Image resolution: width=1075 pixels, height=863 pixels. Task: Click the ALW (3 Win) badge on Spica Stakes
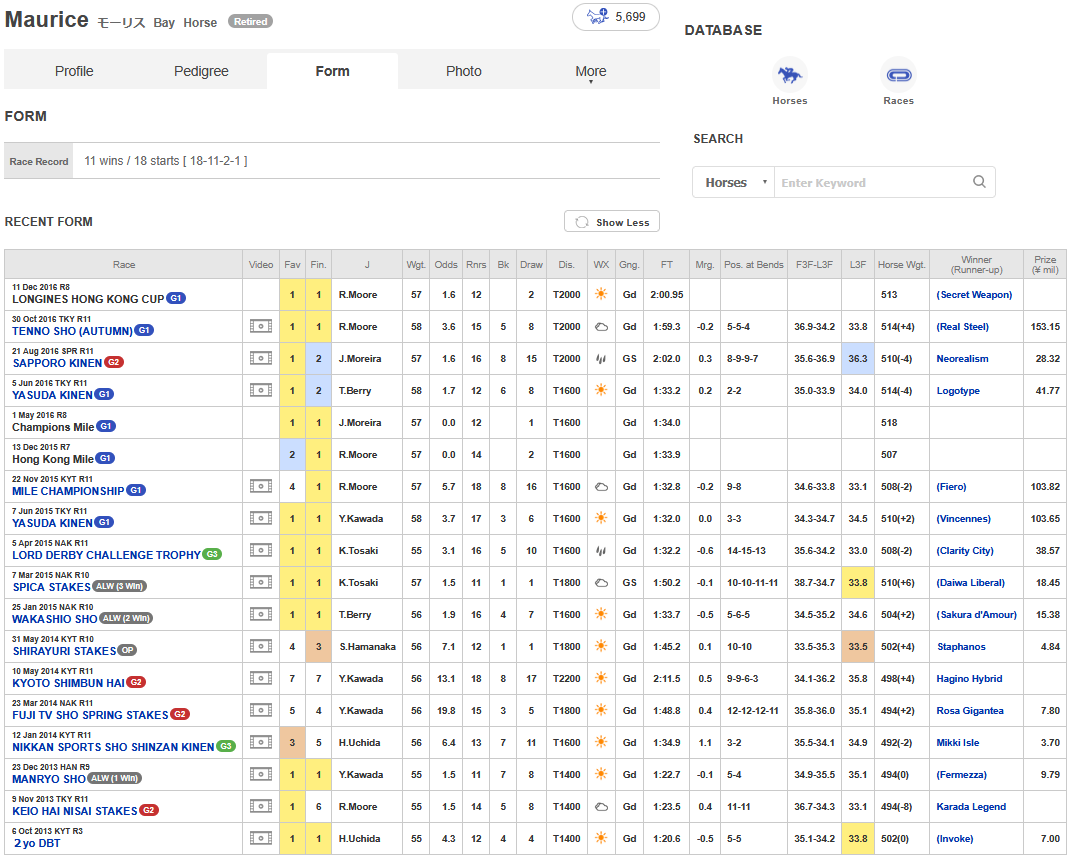pyautogui.click(x=120, y=587)
